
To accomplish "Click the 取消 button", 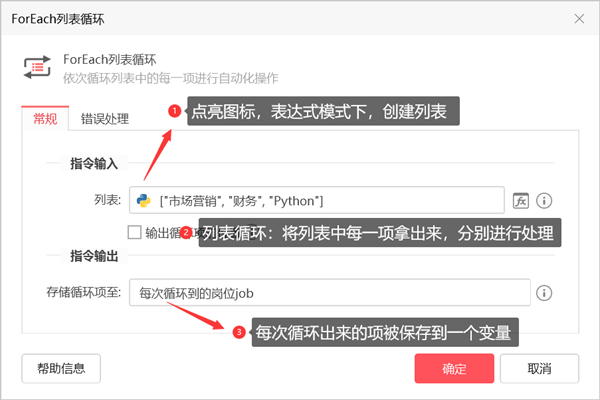I will tap(539, 369).
